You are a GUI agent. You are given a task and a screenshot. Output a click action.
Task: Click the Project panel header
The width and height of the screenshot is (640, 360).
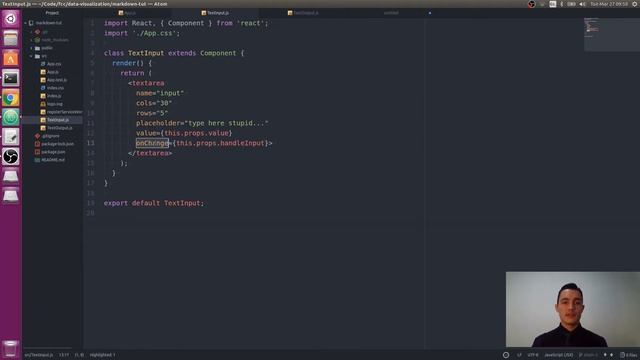point(52,13)
